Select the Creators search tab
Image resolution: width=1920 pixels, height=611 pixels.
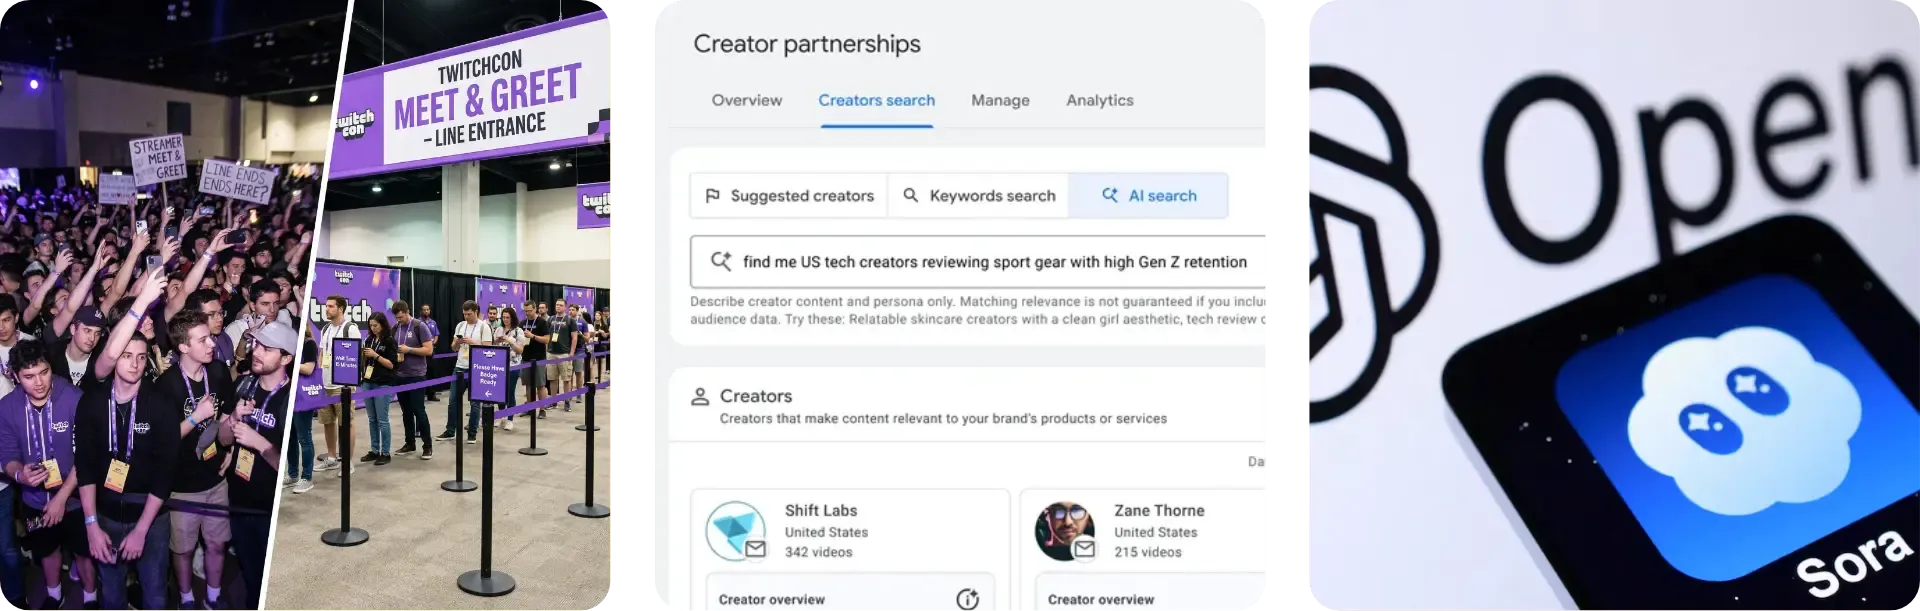pyautogui.click(x=876, y=100)
